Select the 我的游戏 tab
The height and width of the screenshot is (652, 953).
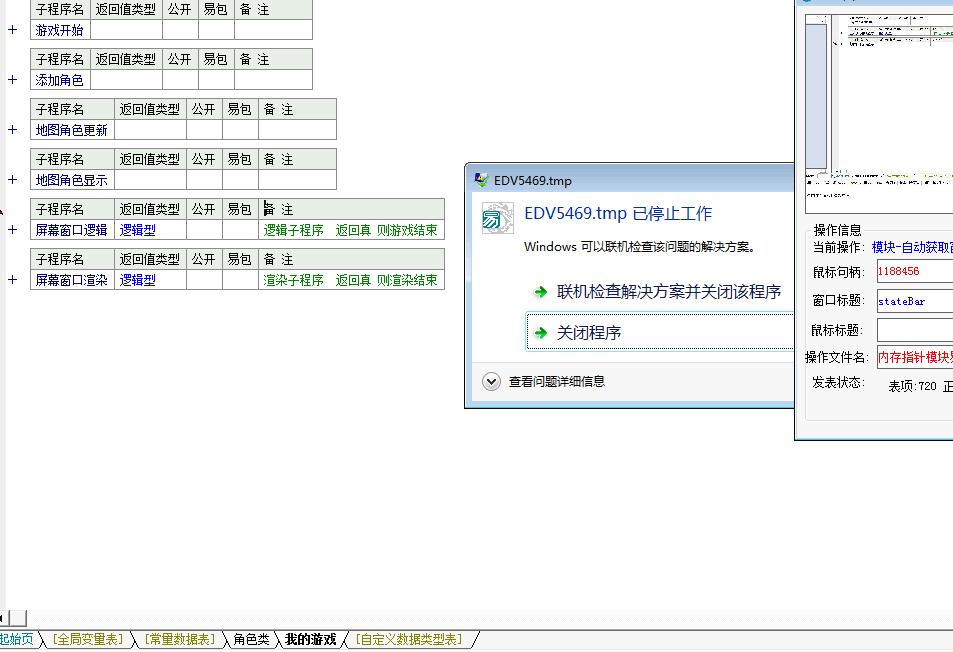[x=311, y=639]
